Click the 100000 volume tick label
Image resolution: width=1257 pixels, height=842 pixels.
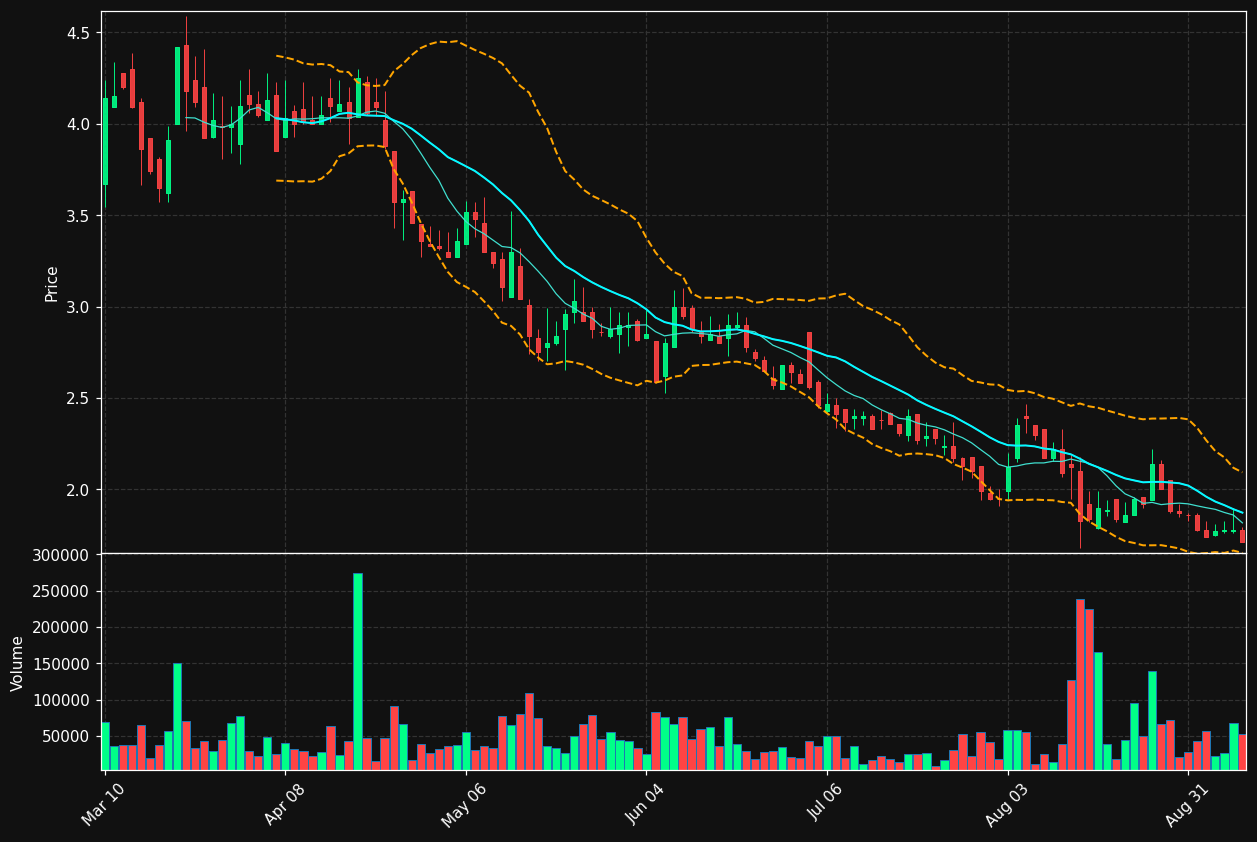(x=62, y=700)
